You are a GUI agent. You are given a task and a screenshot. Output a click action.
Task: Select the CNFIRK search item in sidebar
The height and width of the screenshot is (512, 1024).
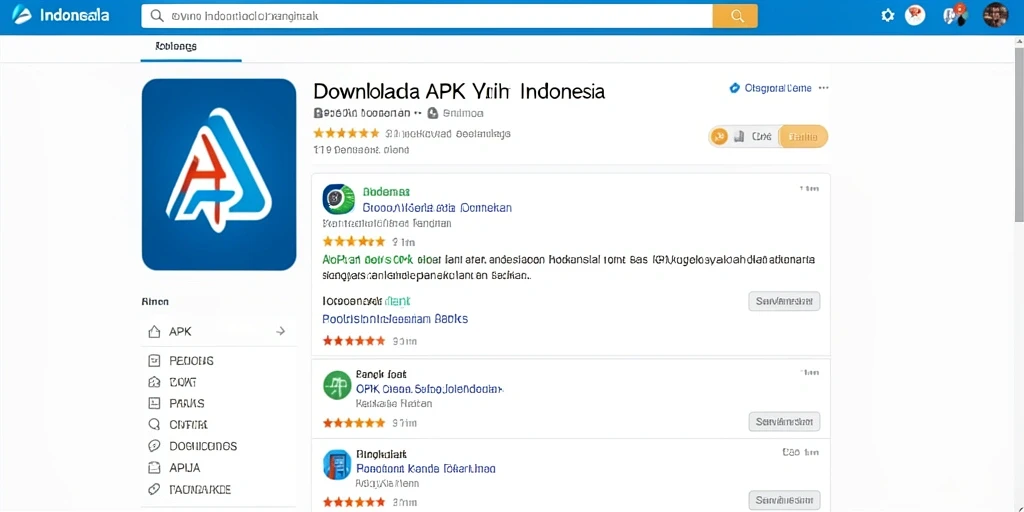coord(178,424)
